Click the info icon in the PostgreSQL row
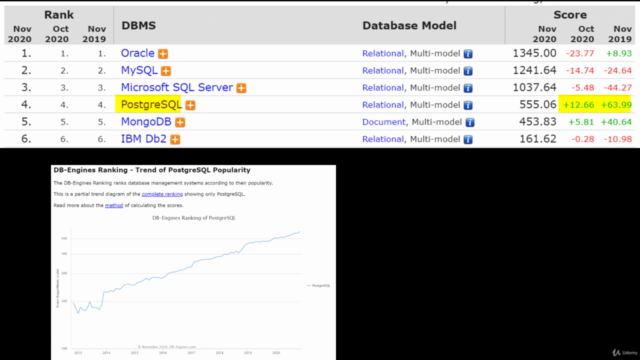The image size is (640, 360). click(468, 105)
